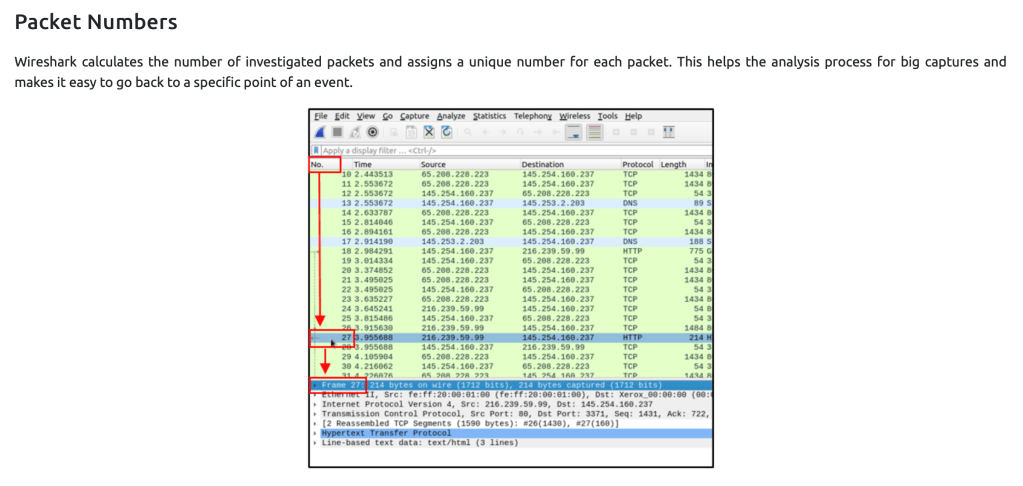
Task: Open the Analyze menu
Action: click(x=451, y=116)
